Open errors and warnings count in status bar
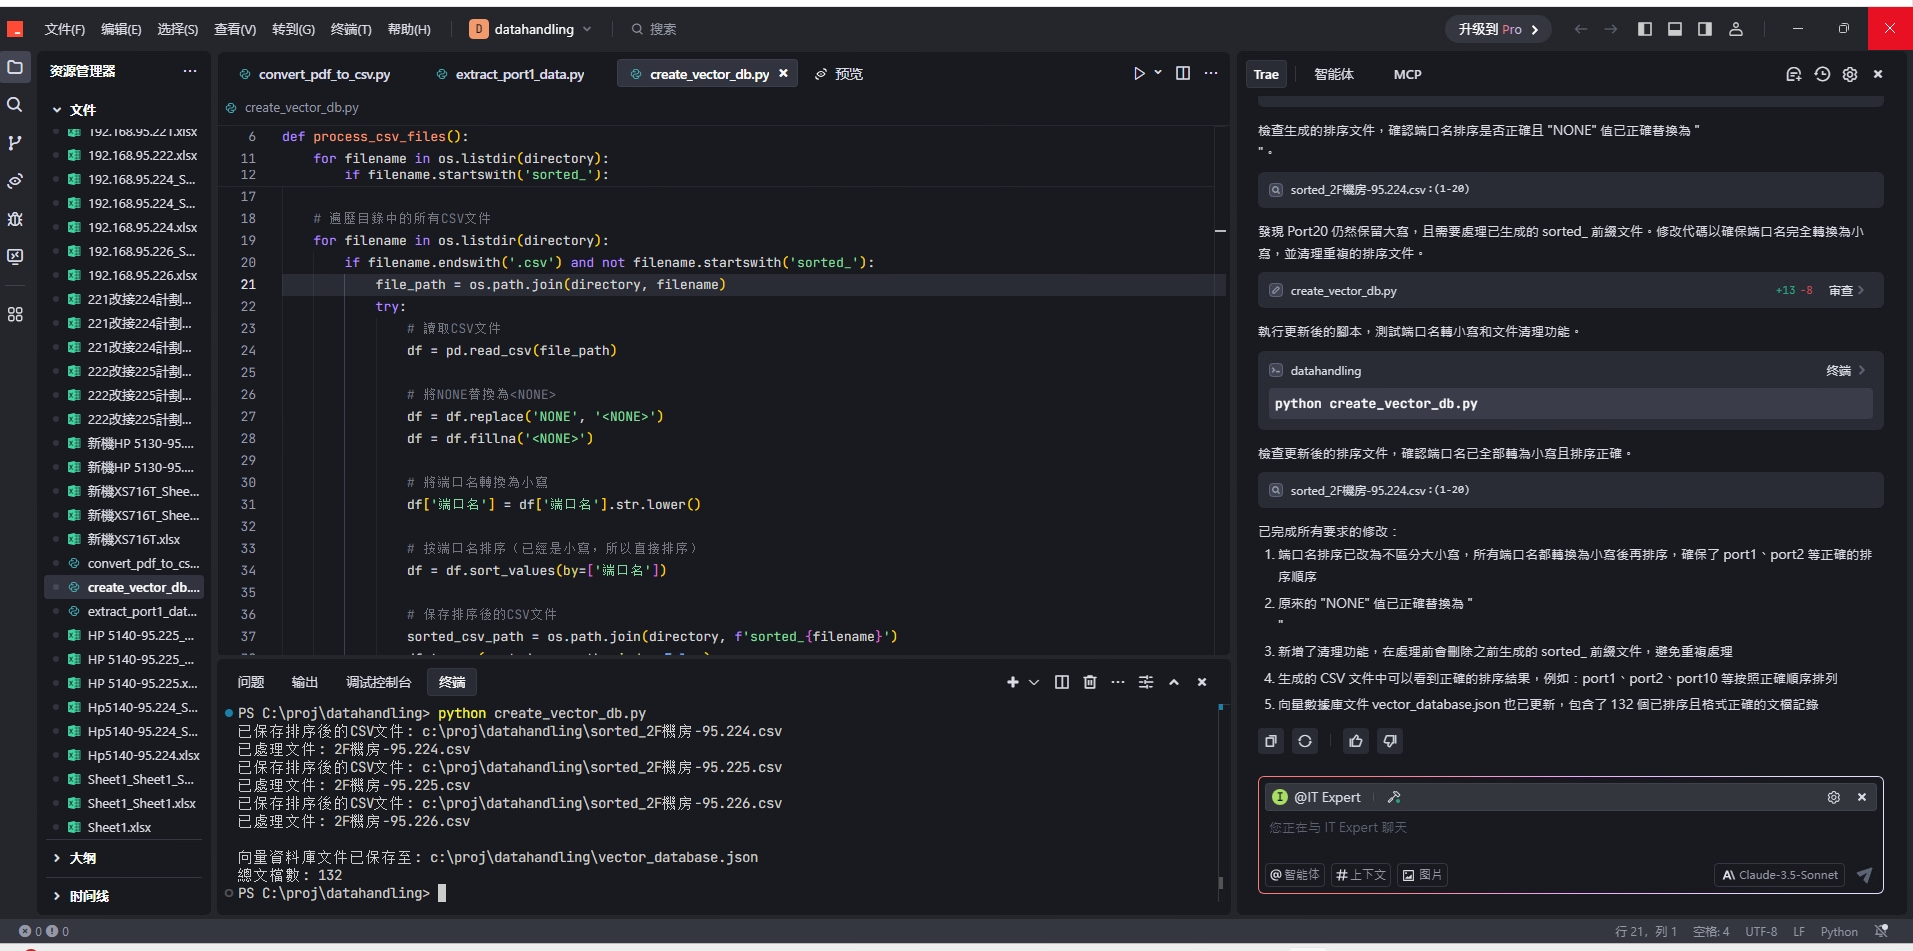This screenshot has width=1913, height=951. click(44, 931)
